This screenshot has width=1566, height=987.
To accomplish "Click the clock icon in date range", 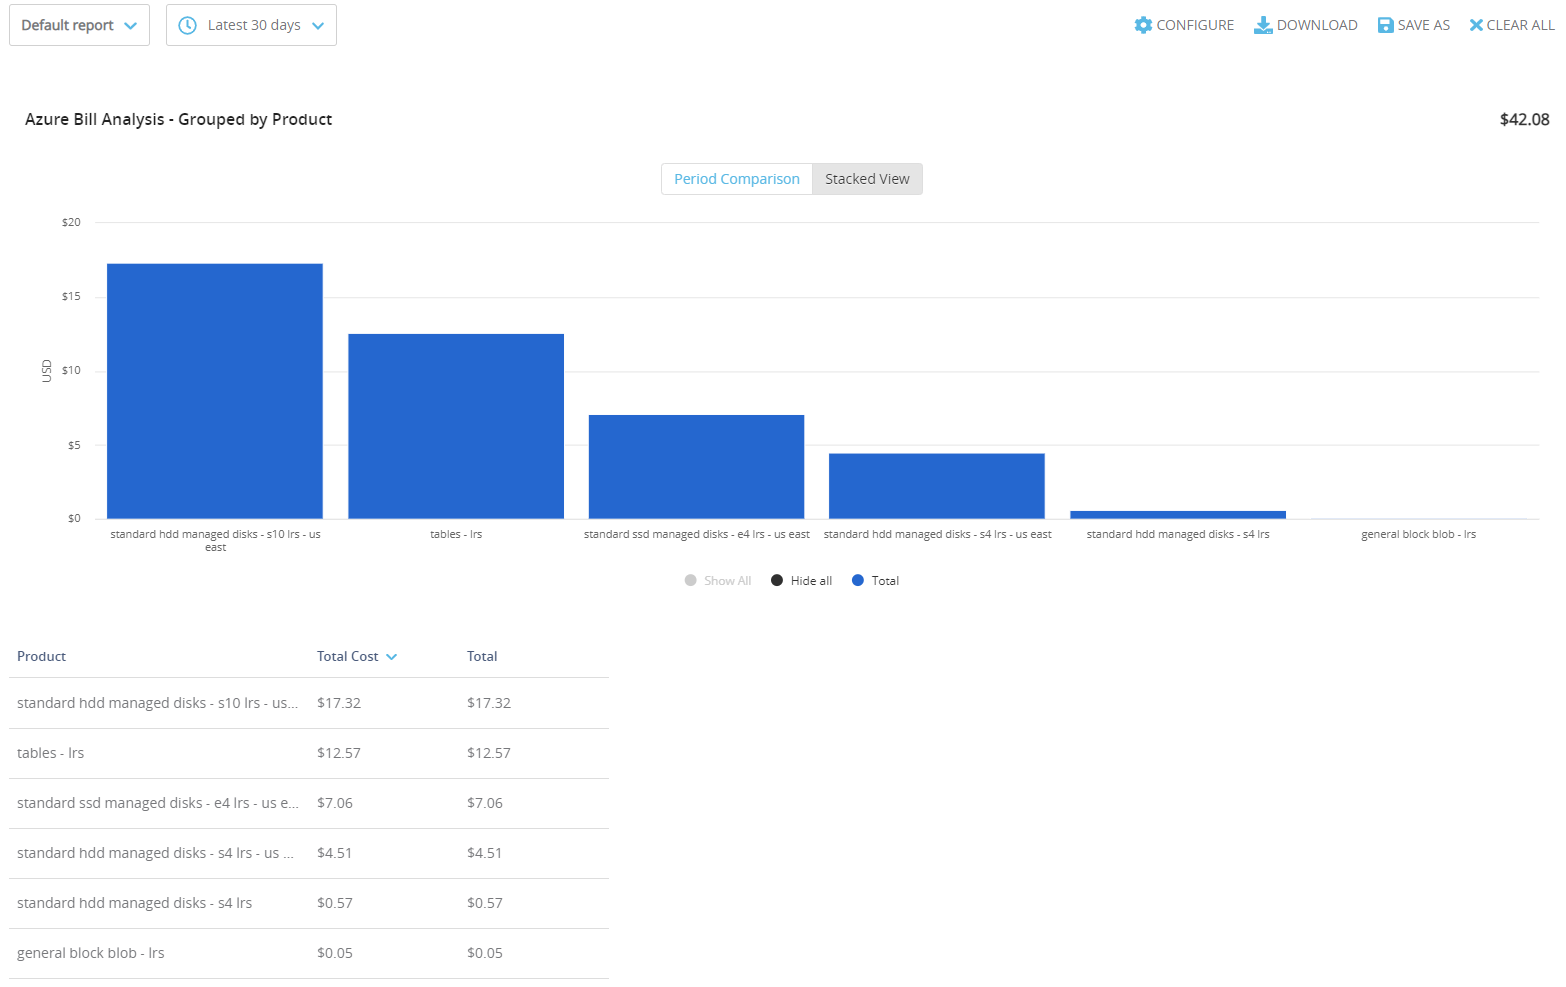I will [187, 25].
